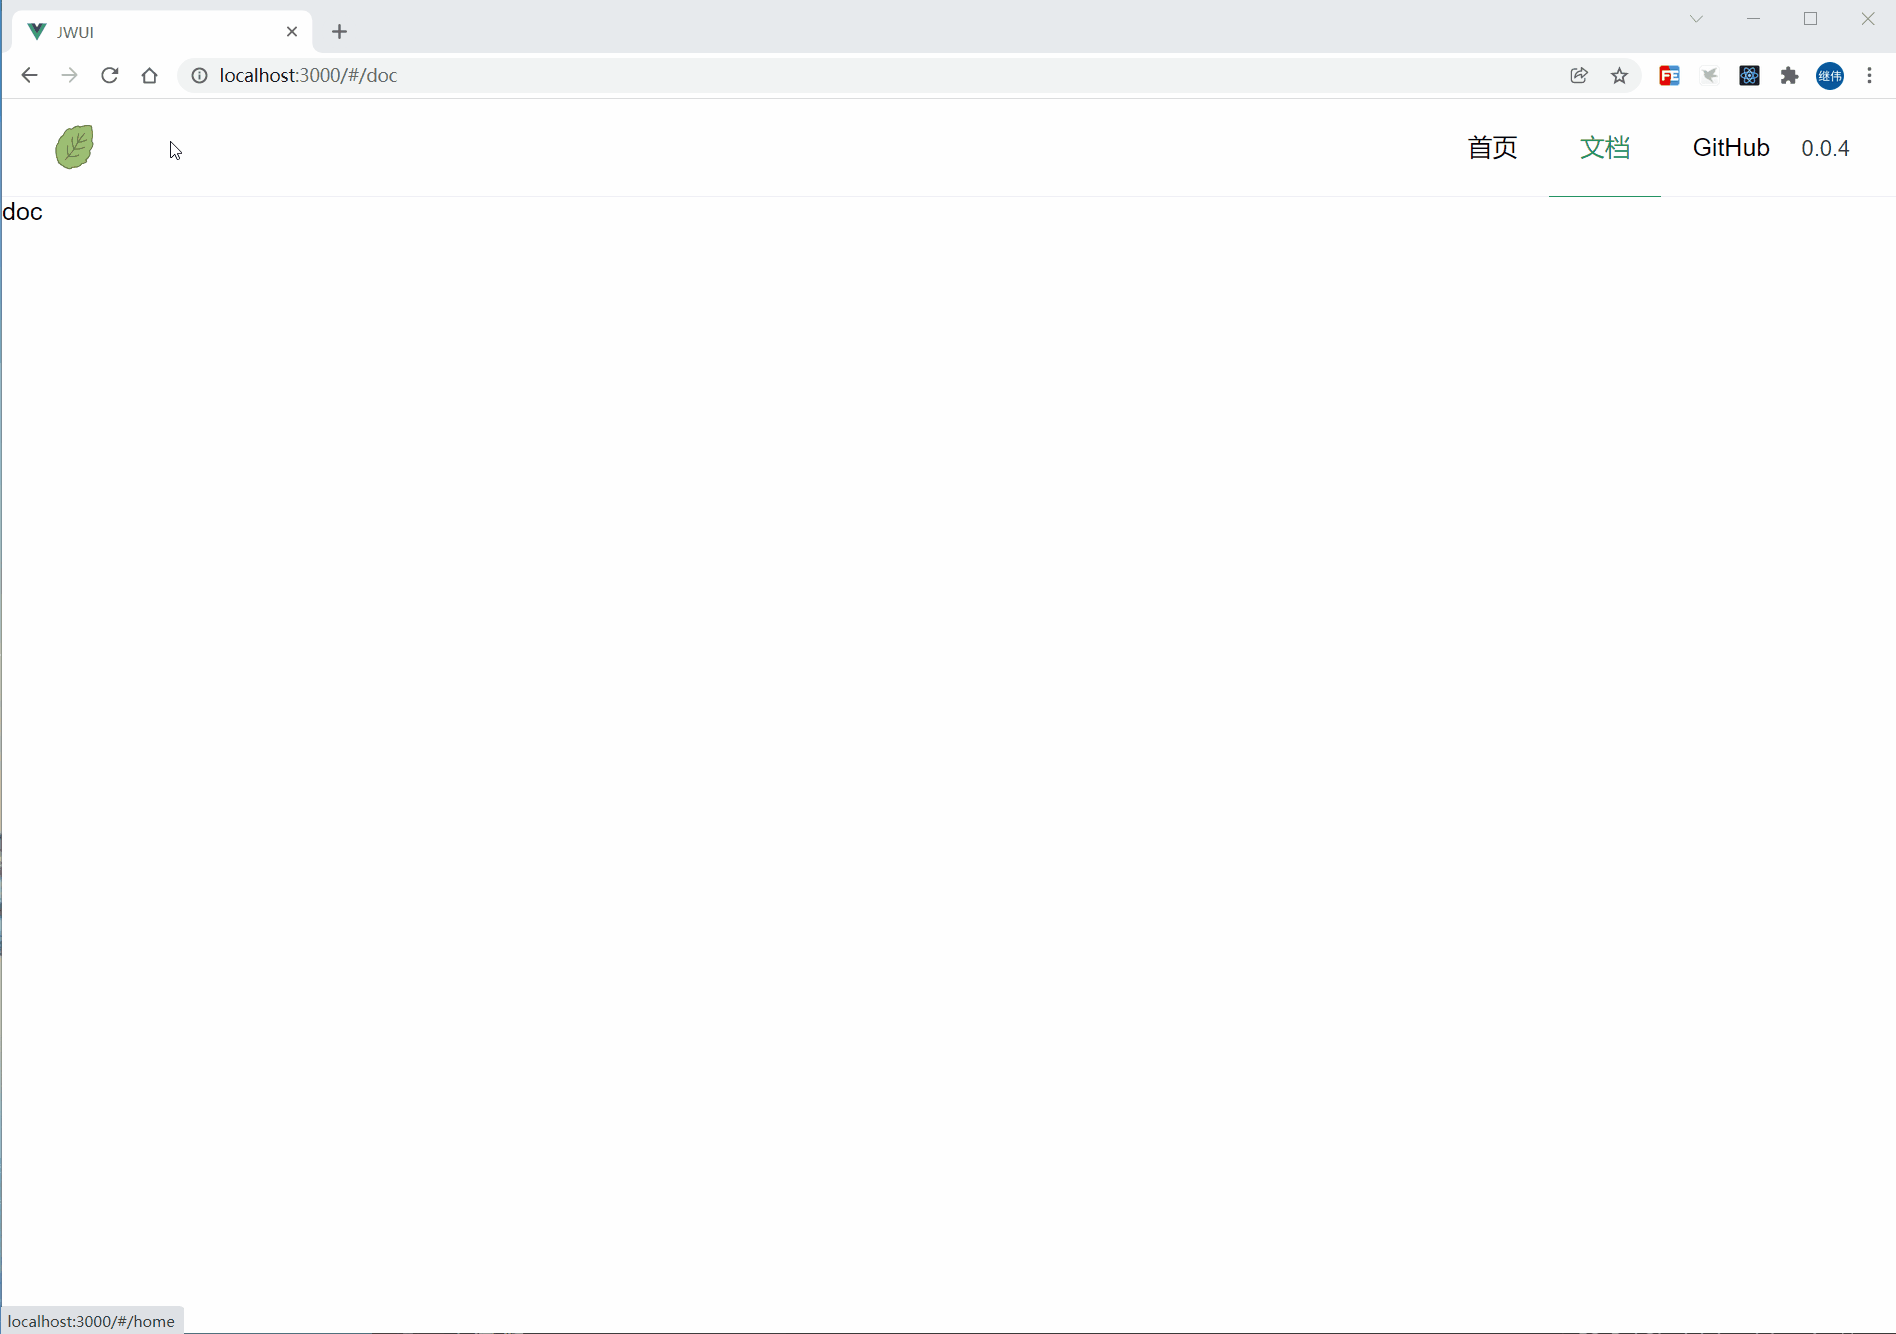1896x1334 pixels.
Task: Expand the tab search chevron
Action: (x=1696, y=19)
